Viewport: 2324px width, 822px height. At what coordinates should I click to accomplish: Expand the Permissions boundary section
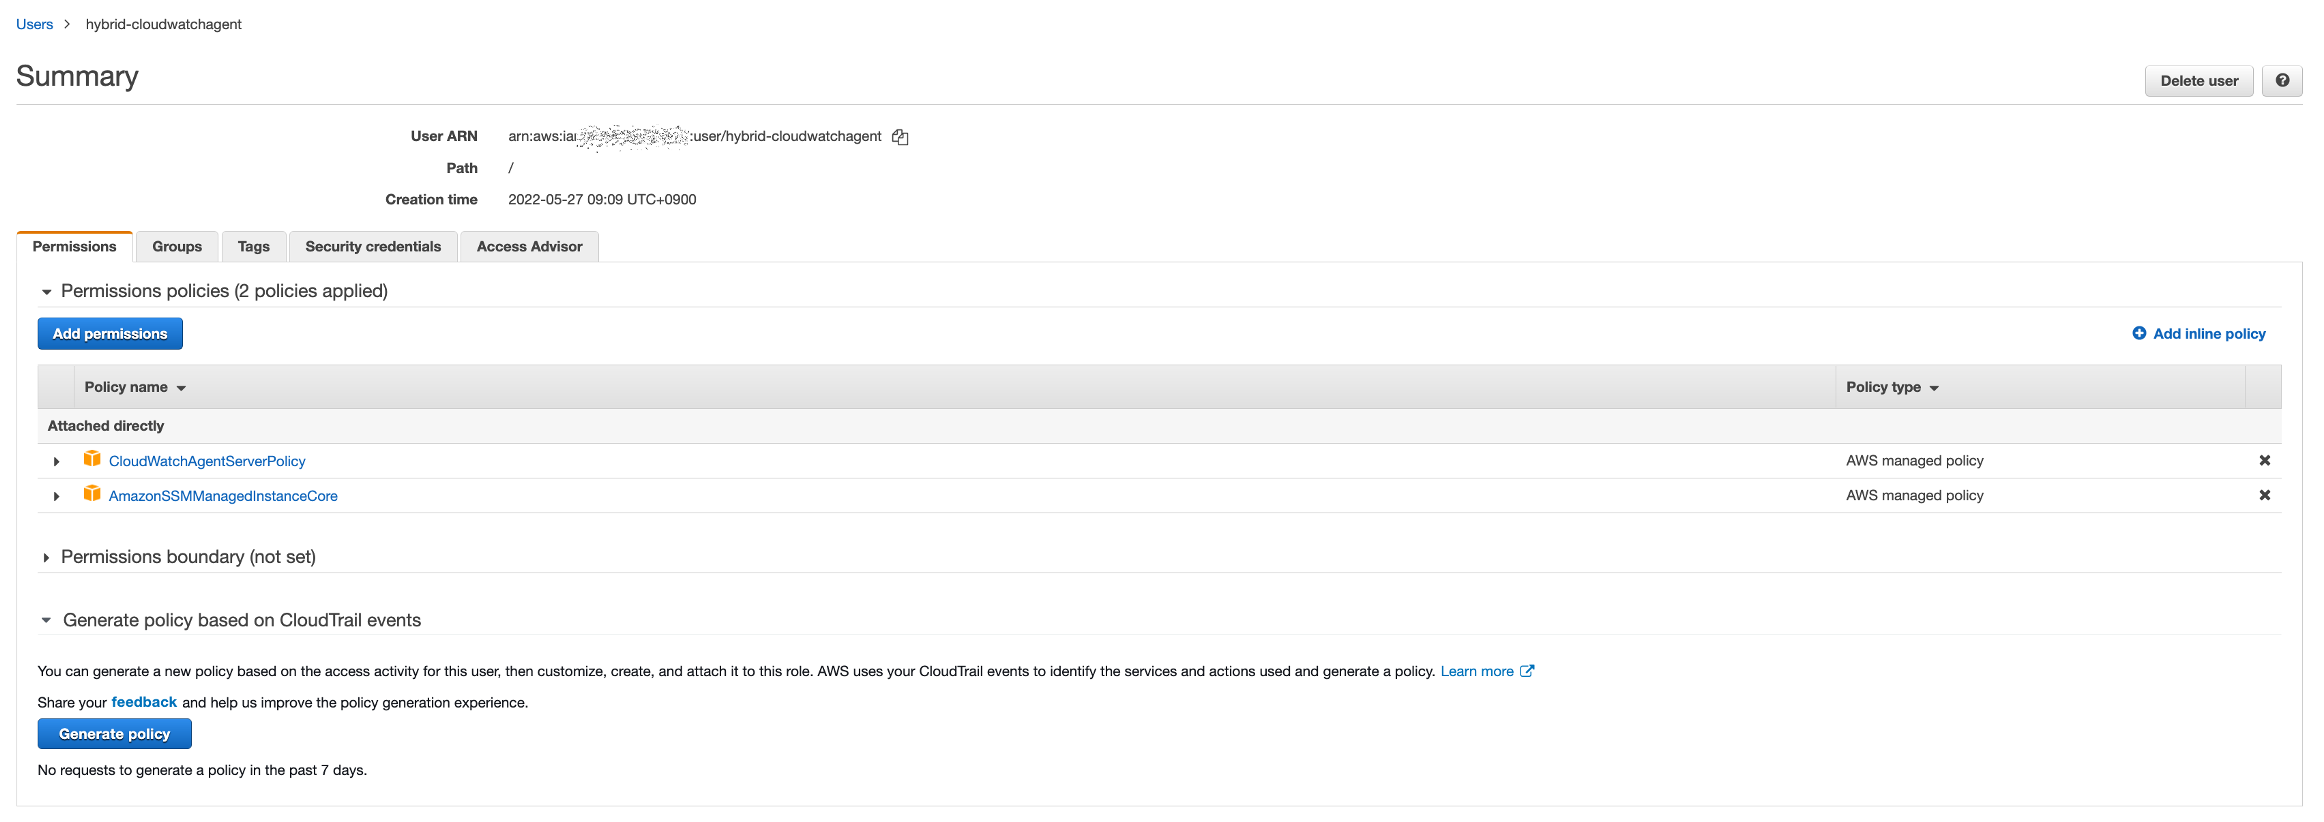tap(46, 558)
